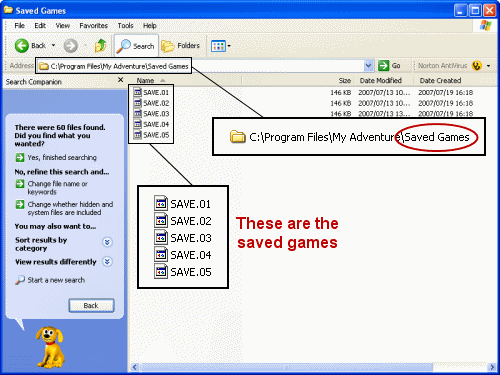
Task: Expand Sort results by category
Action: click(107, 242)
